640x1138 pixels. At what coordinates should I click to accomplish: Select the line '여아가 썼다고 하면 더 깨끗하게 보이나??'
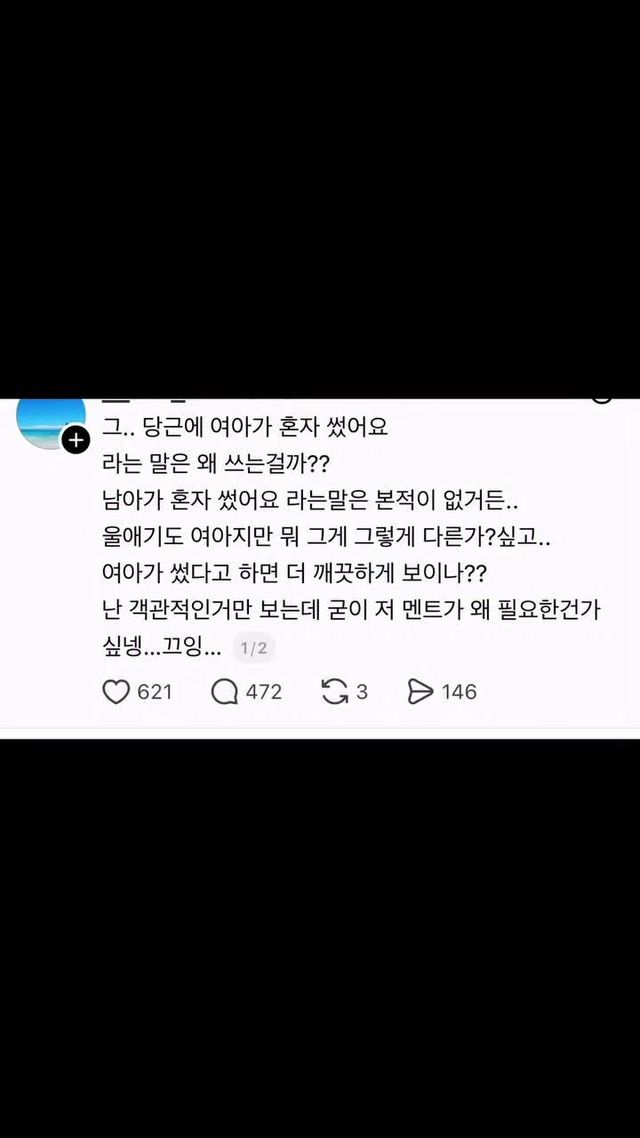(294, 574)
